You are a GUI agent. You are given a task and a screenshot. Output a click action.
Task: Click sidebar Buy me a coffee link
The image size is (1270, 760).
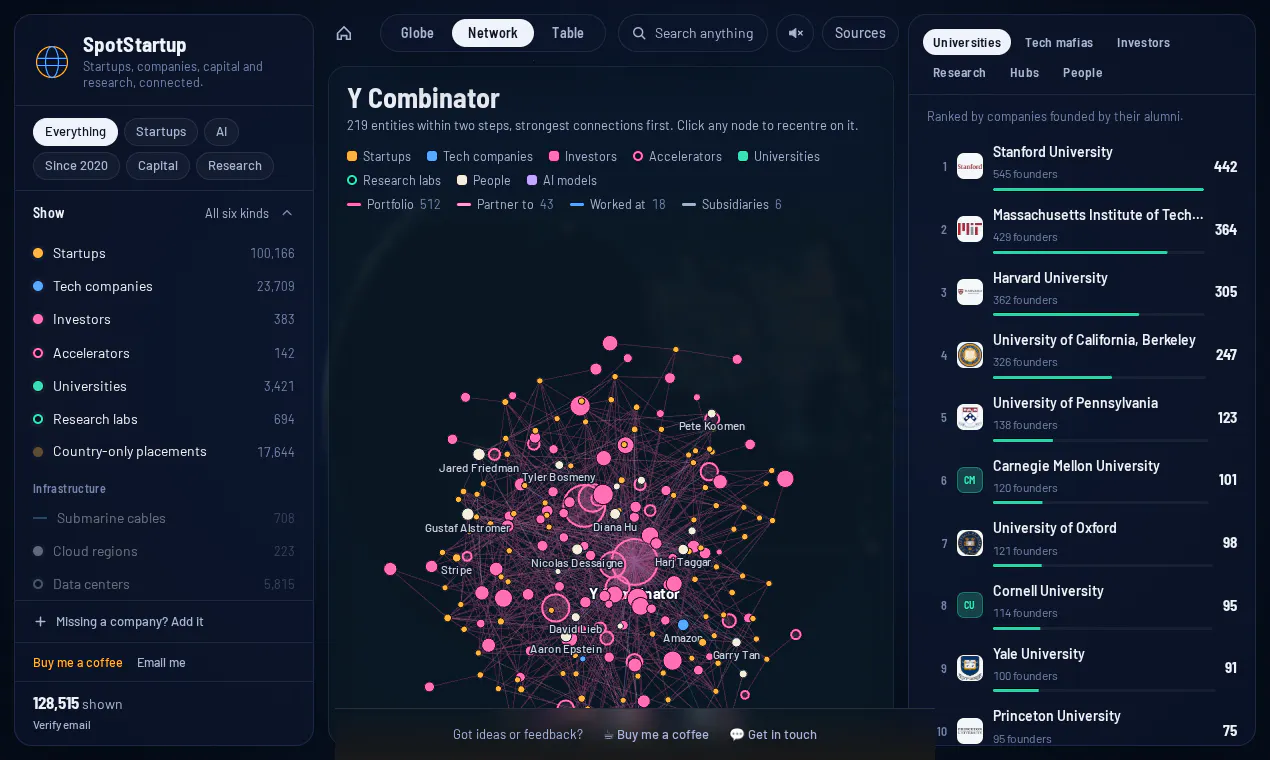[78, 662]
